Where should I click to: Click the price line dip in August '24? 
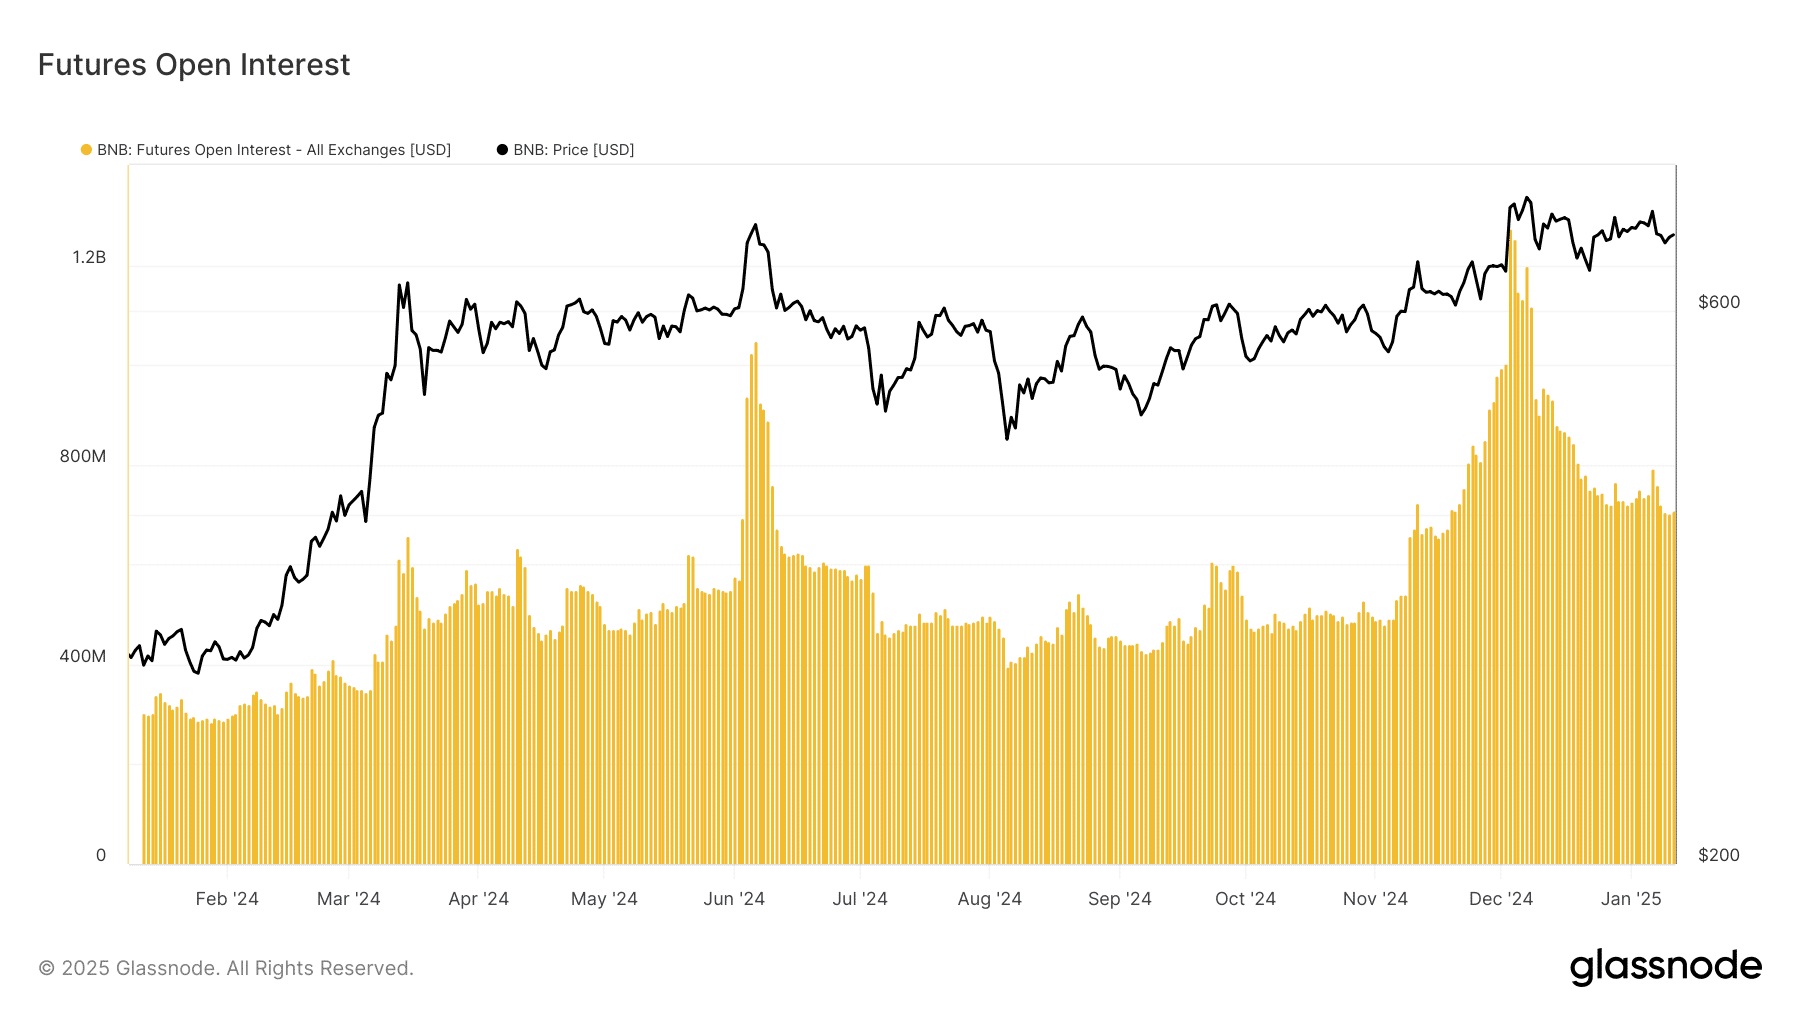coord(1006,437)
